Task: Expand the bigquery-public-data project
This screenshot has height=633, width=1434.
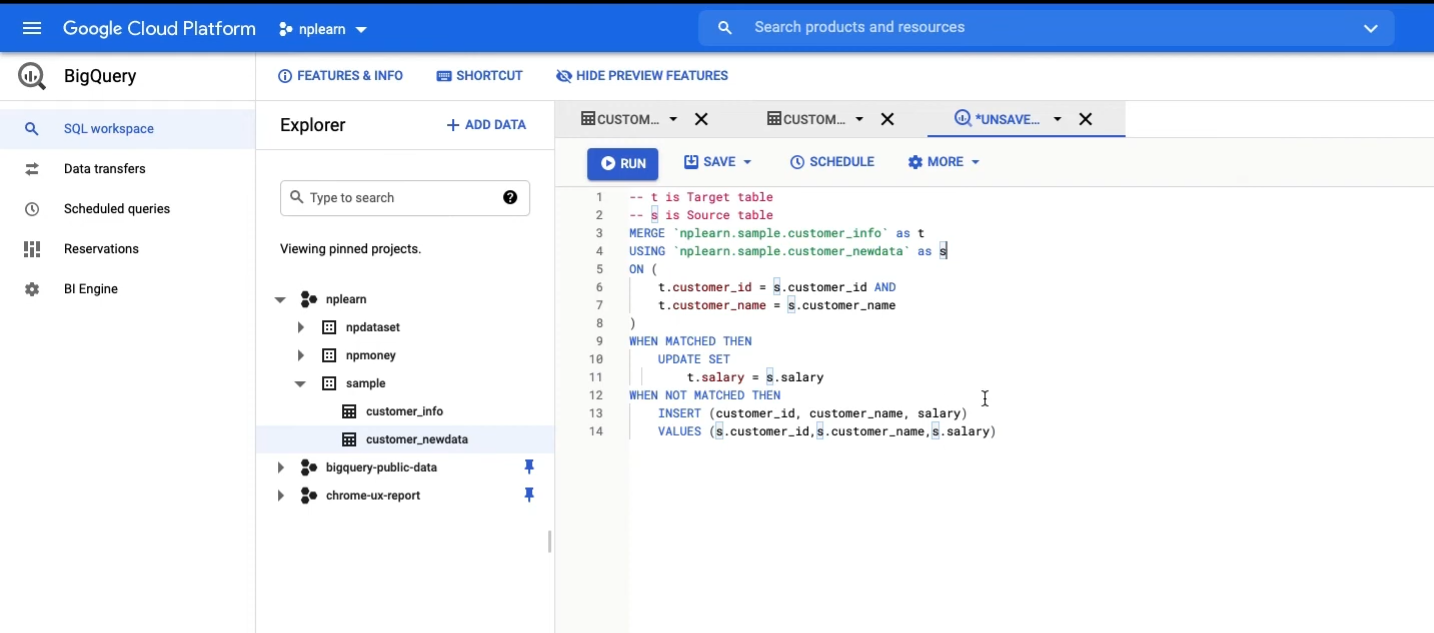Action: pyautogui.click(x=280, y=467)
